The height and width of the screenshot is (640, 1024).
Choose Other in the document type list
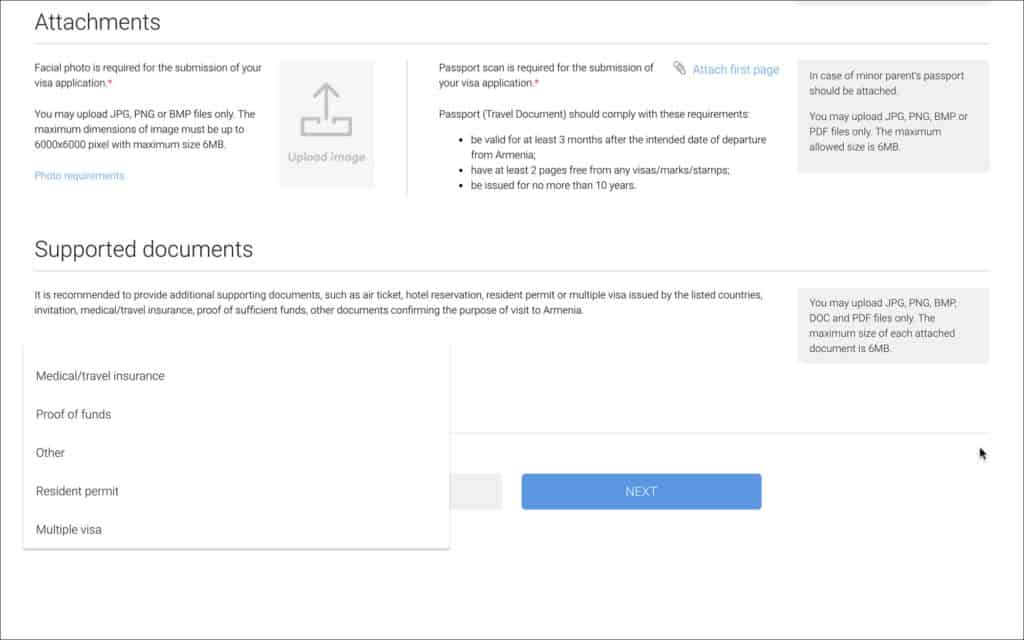coord(236,453)
